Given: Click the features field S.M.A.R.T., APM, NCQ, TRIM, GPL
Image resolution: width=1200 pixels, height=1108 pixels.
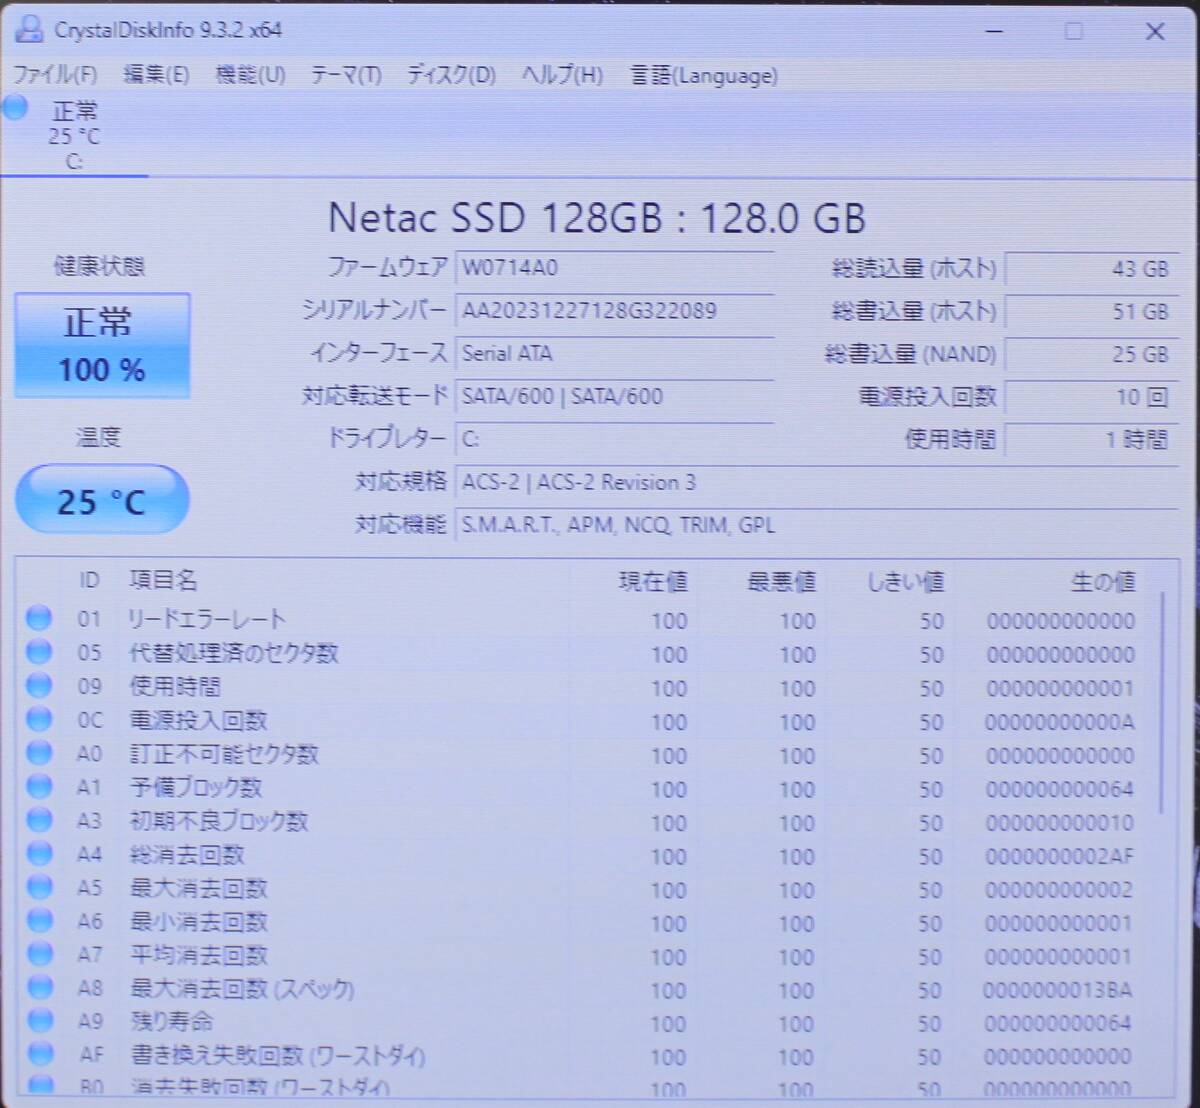Looking at the screenshot, I should 817,526.
